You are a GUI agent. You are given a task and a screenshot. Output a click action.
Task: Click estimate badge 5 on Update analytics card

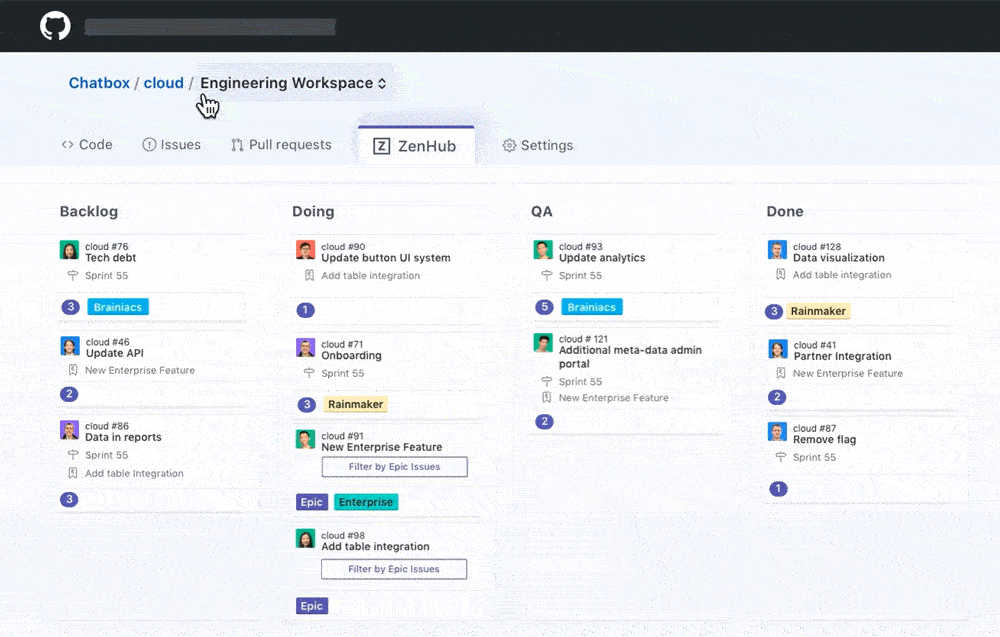point(544,307)
